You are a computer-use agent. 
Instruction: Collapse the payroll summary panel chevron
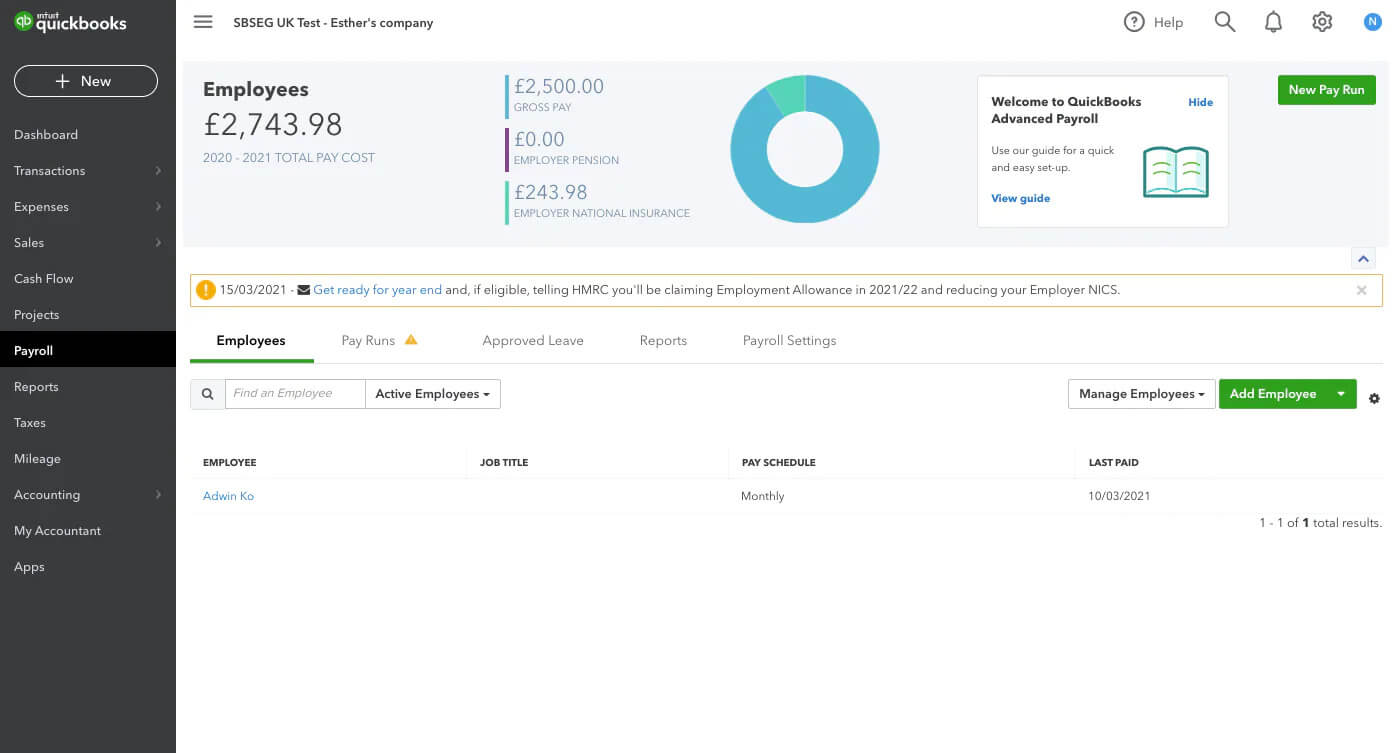pyautogui.click(x=1362, y=259)
